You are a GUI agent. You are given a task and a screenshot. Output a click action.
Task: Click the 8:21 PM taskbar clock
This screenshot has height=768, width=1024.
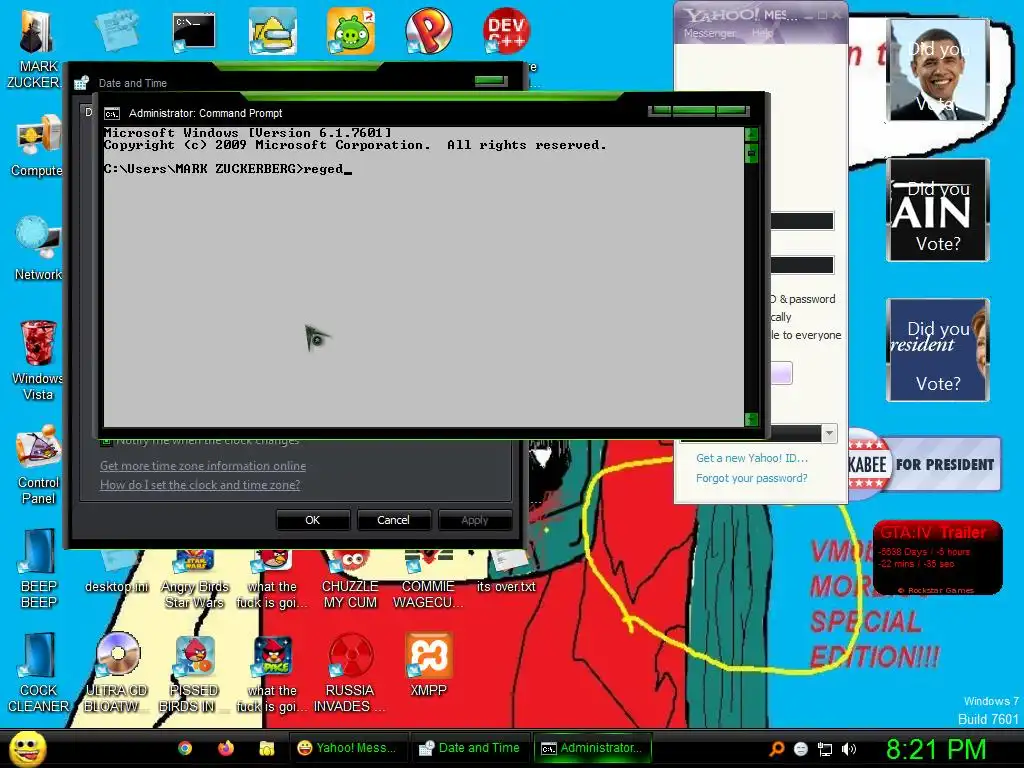click(x=936, y=749)
